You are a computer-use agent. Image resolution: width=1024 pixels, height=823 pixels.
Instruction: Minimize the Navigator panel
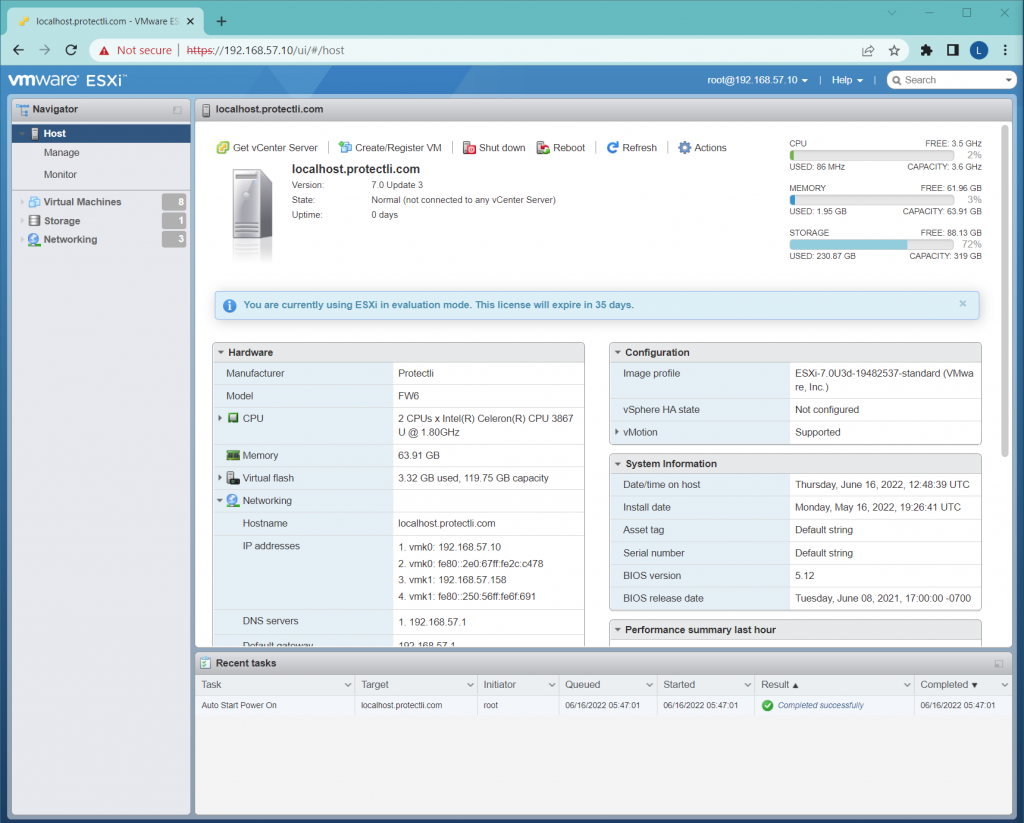[x=177, y=110]
